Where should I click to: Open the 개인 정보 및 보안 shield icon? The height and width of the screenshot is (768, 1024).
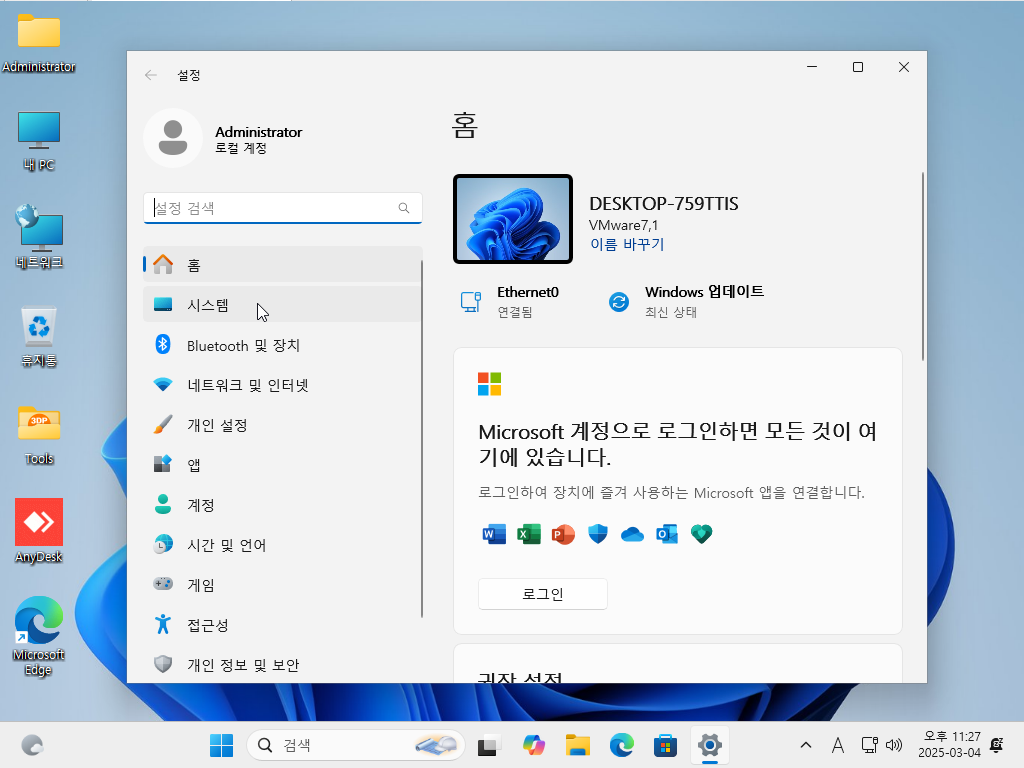pos(163,664)
